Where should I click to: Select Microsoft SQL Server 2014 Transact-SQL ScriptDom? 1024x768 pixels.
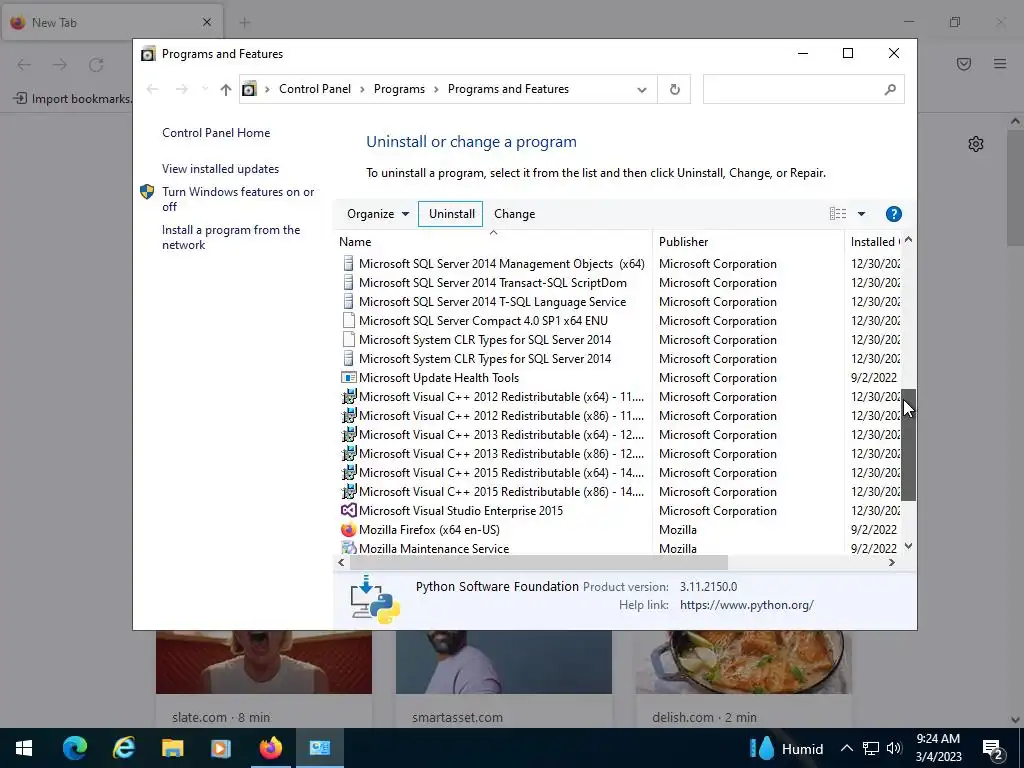[492, 283]
